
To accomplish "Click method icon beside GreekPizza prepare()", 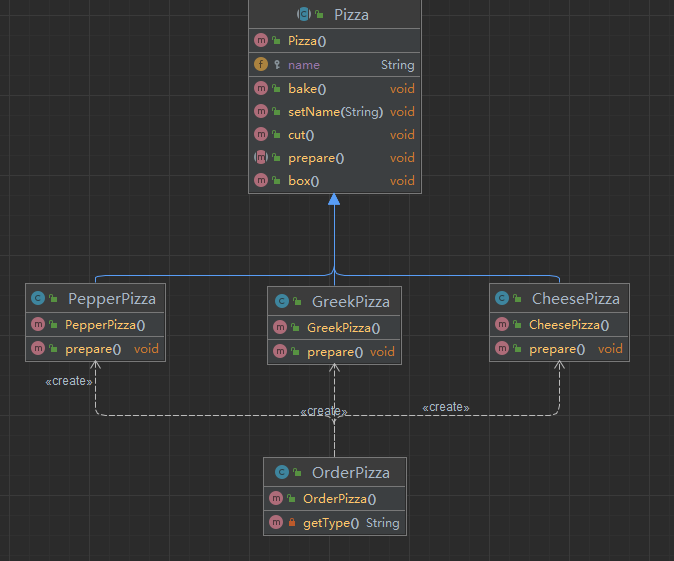I will coord(280,352).
